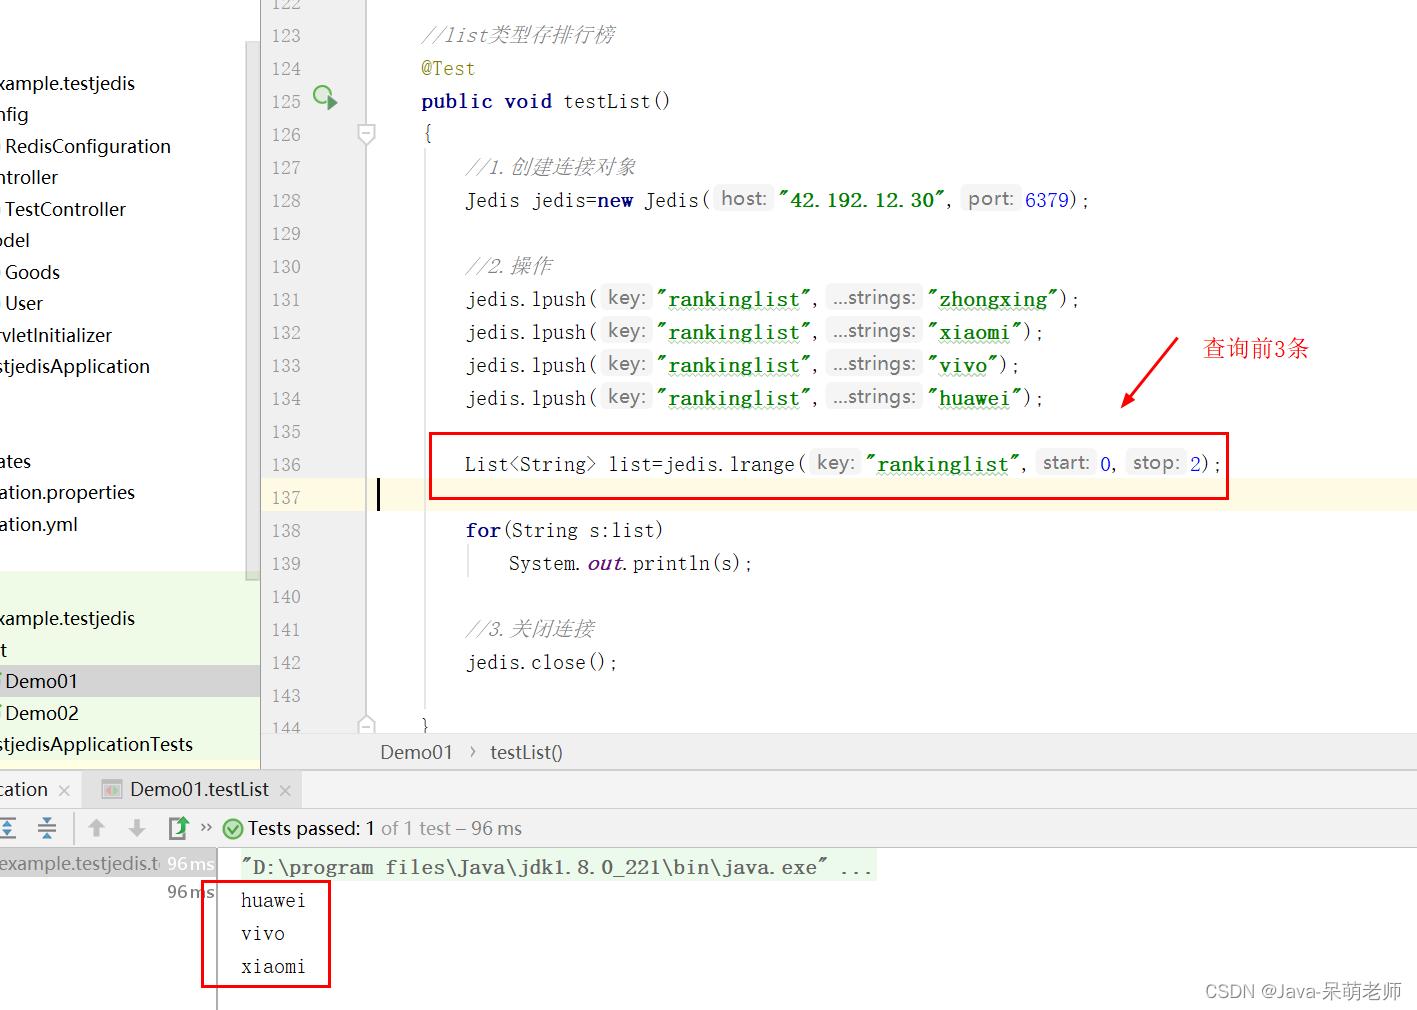1417x1010 pixels.
Task: Open Demo02 in the project tree
Action: click(42, 713)
